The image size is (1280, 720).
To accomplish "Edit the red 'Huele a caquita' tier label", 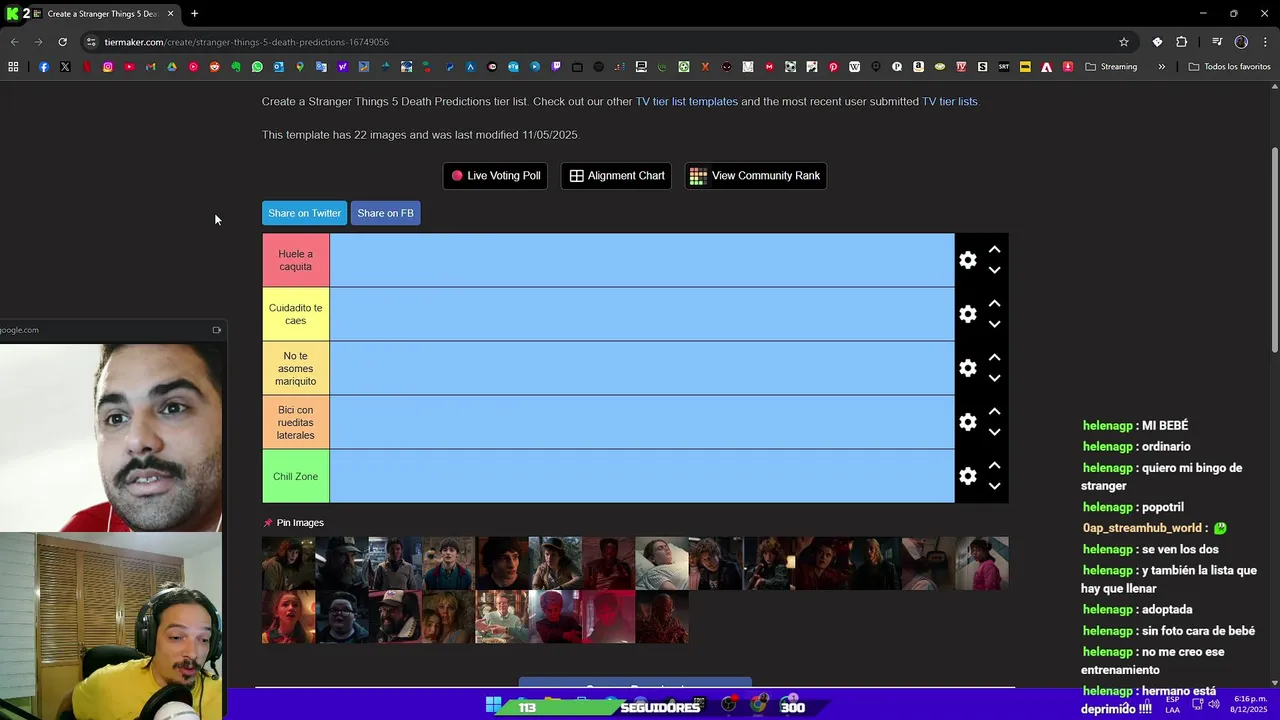I will pos(295,260).
